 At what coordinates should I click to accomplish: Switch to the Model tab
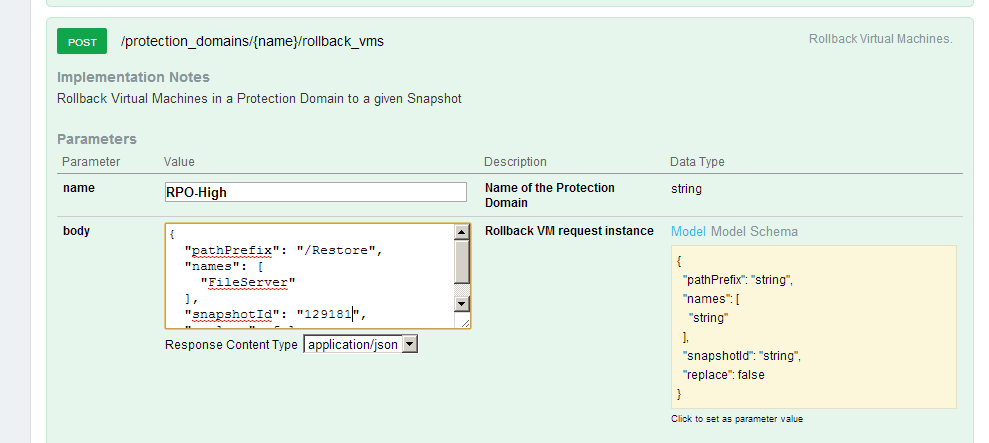(x=688, y=231)
